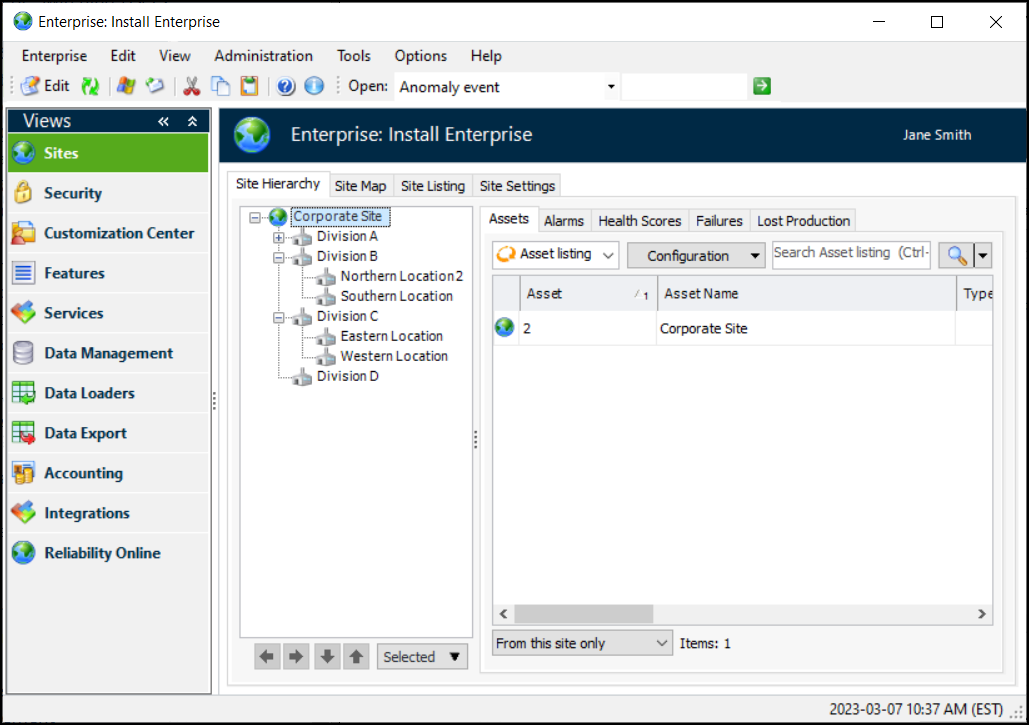Image resolution: width=1029 pixels, height=725 pixels.
Task: Select Southern Location in the tree
Action: tap(396, 296)
